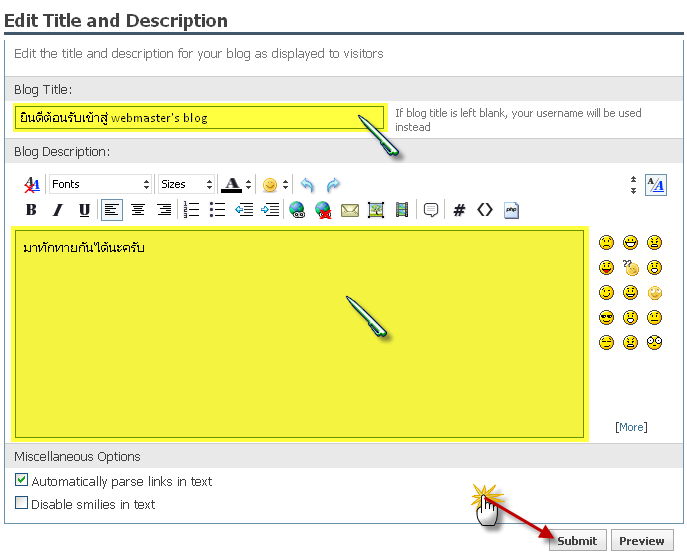
Task: Click the undo arrow icon
Action: (x=307, y=185)
